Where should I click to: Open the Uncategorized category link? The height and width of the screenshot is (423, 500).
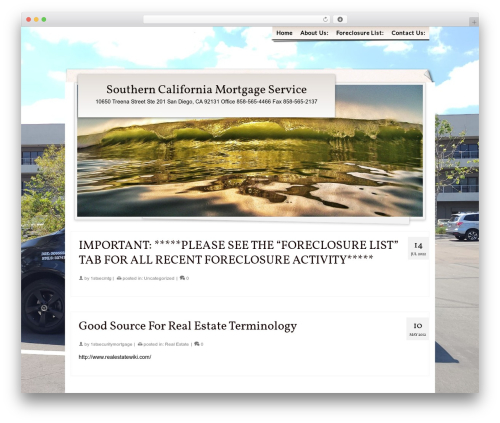(x=159, y=278)
